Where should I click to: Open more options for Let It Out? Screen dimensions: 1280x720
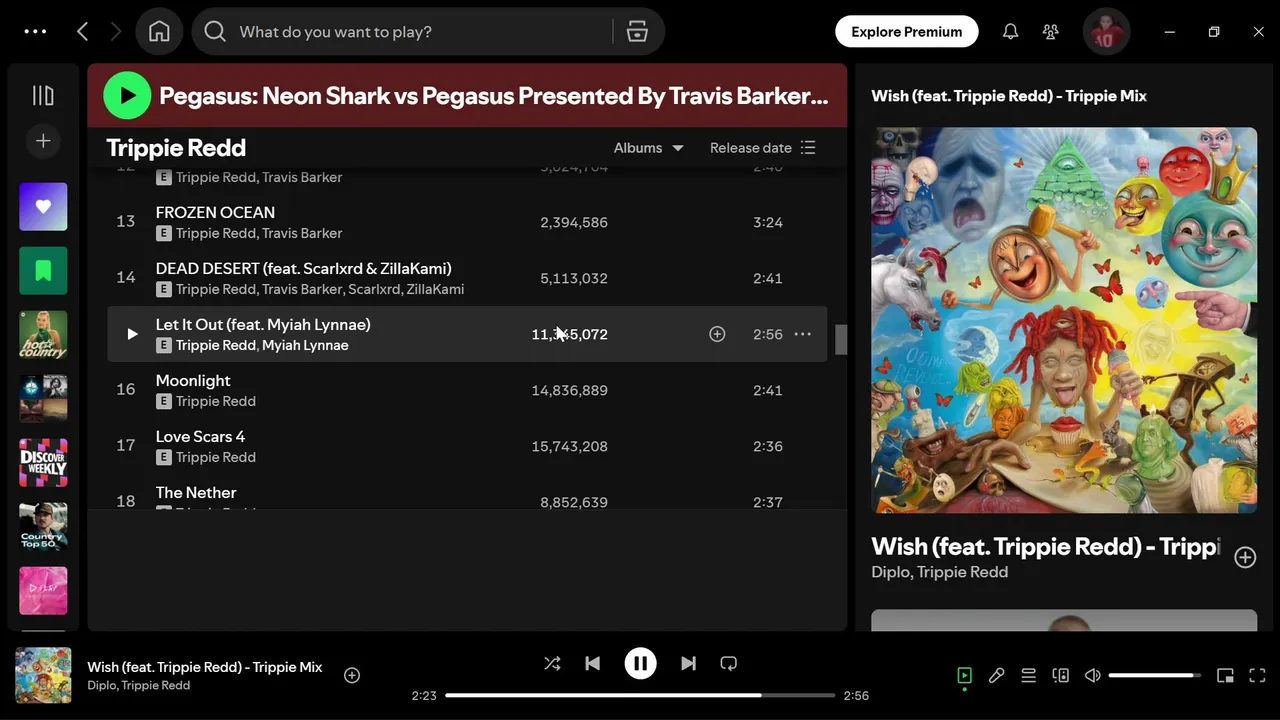point(802,334)
